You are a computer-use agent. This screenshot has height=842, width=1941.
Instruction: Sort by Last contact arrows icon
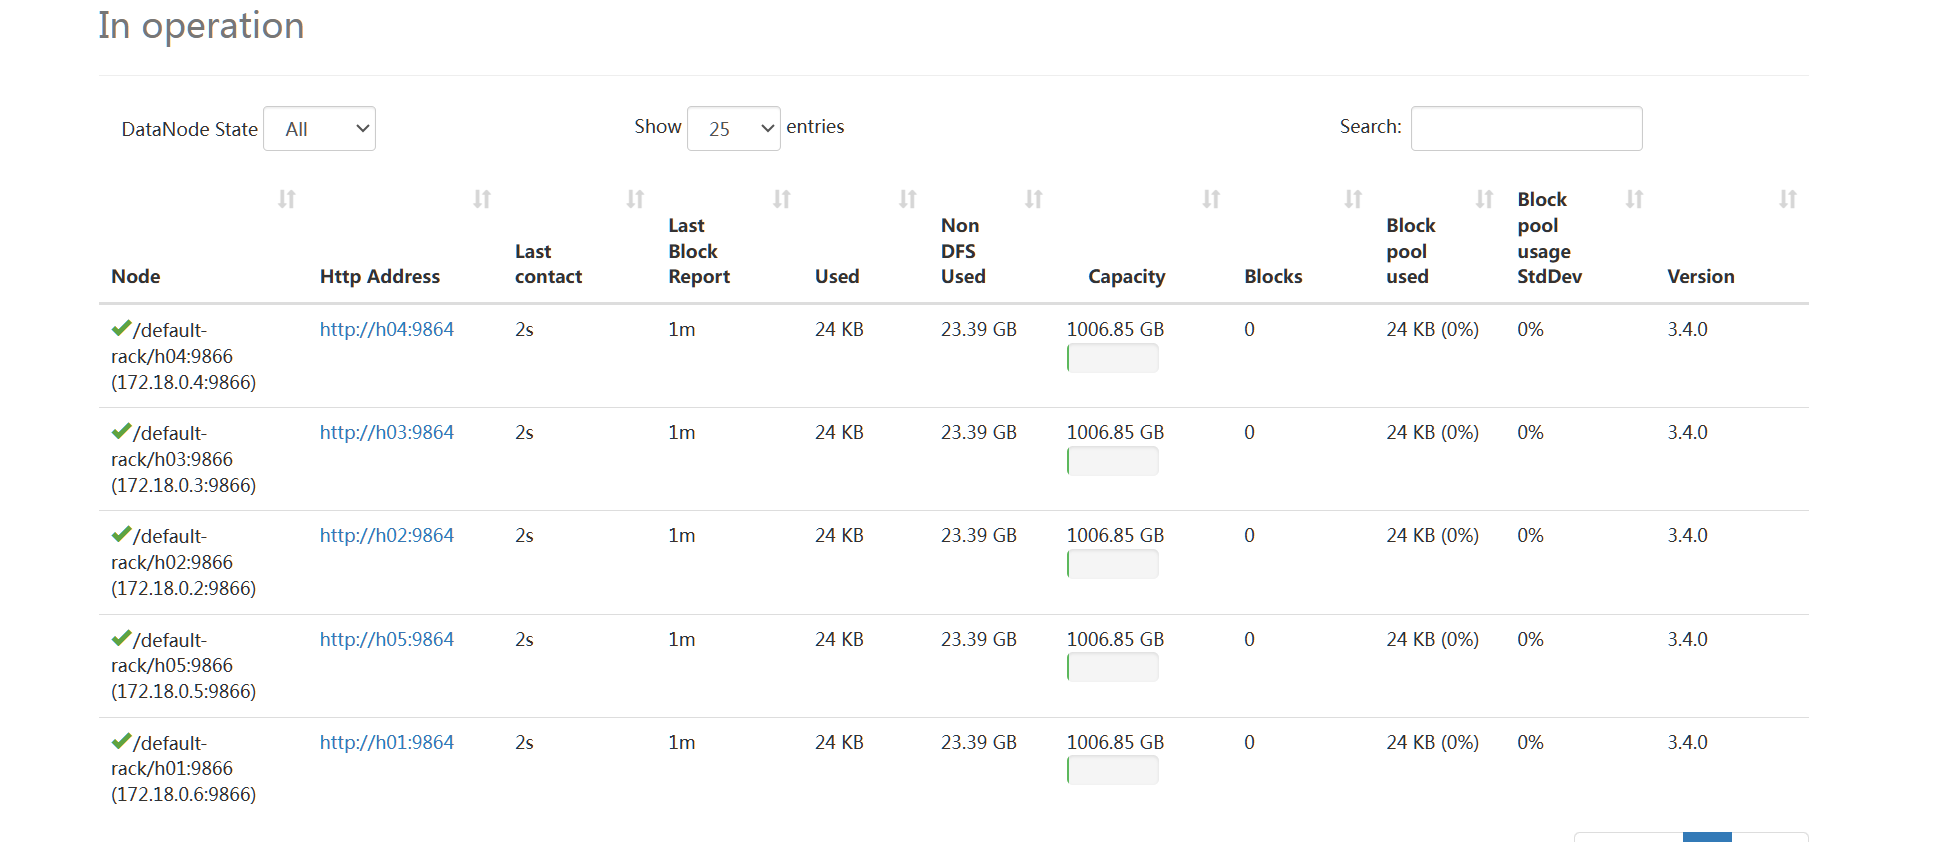pos(635,199)
